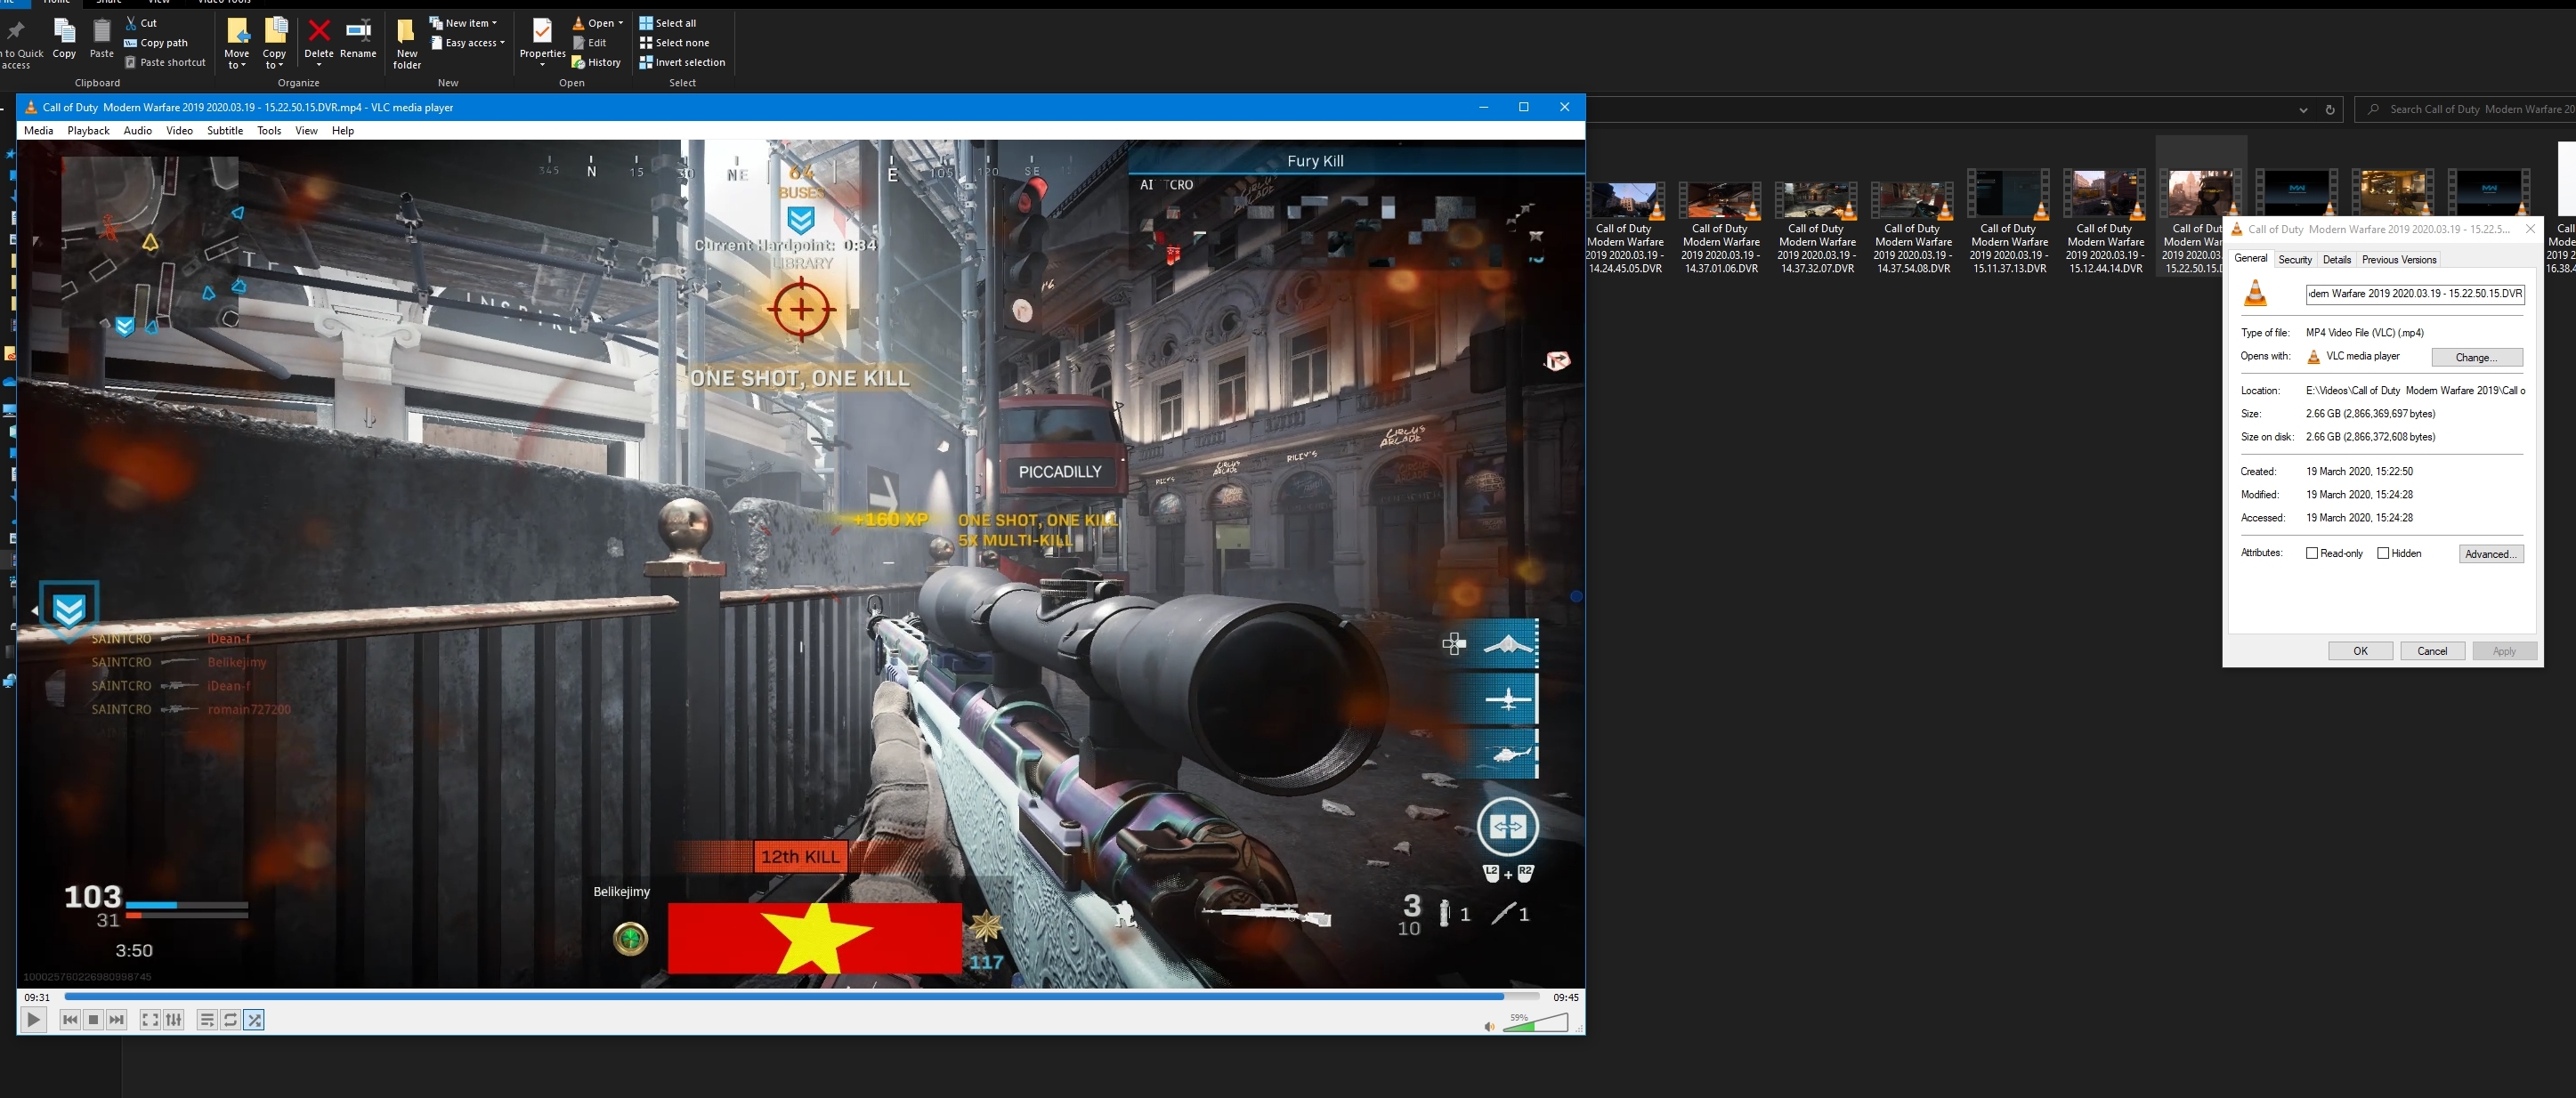Click the stop playback button
2576x1098 pixels.
[93, 1020]
